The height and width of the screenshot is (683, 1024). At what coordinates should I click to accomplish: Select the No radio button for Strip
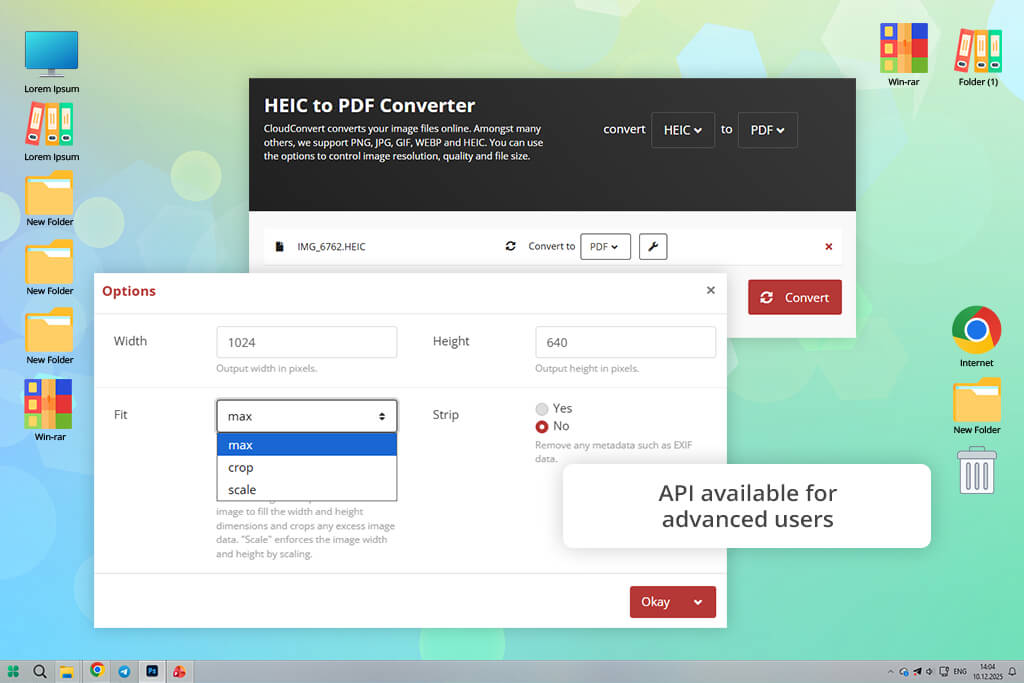point(541,426)
